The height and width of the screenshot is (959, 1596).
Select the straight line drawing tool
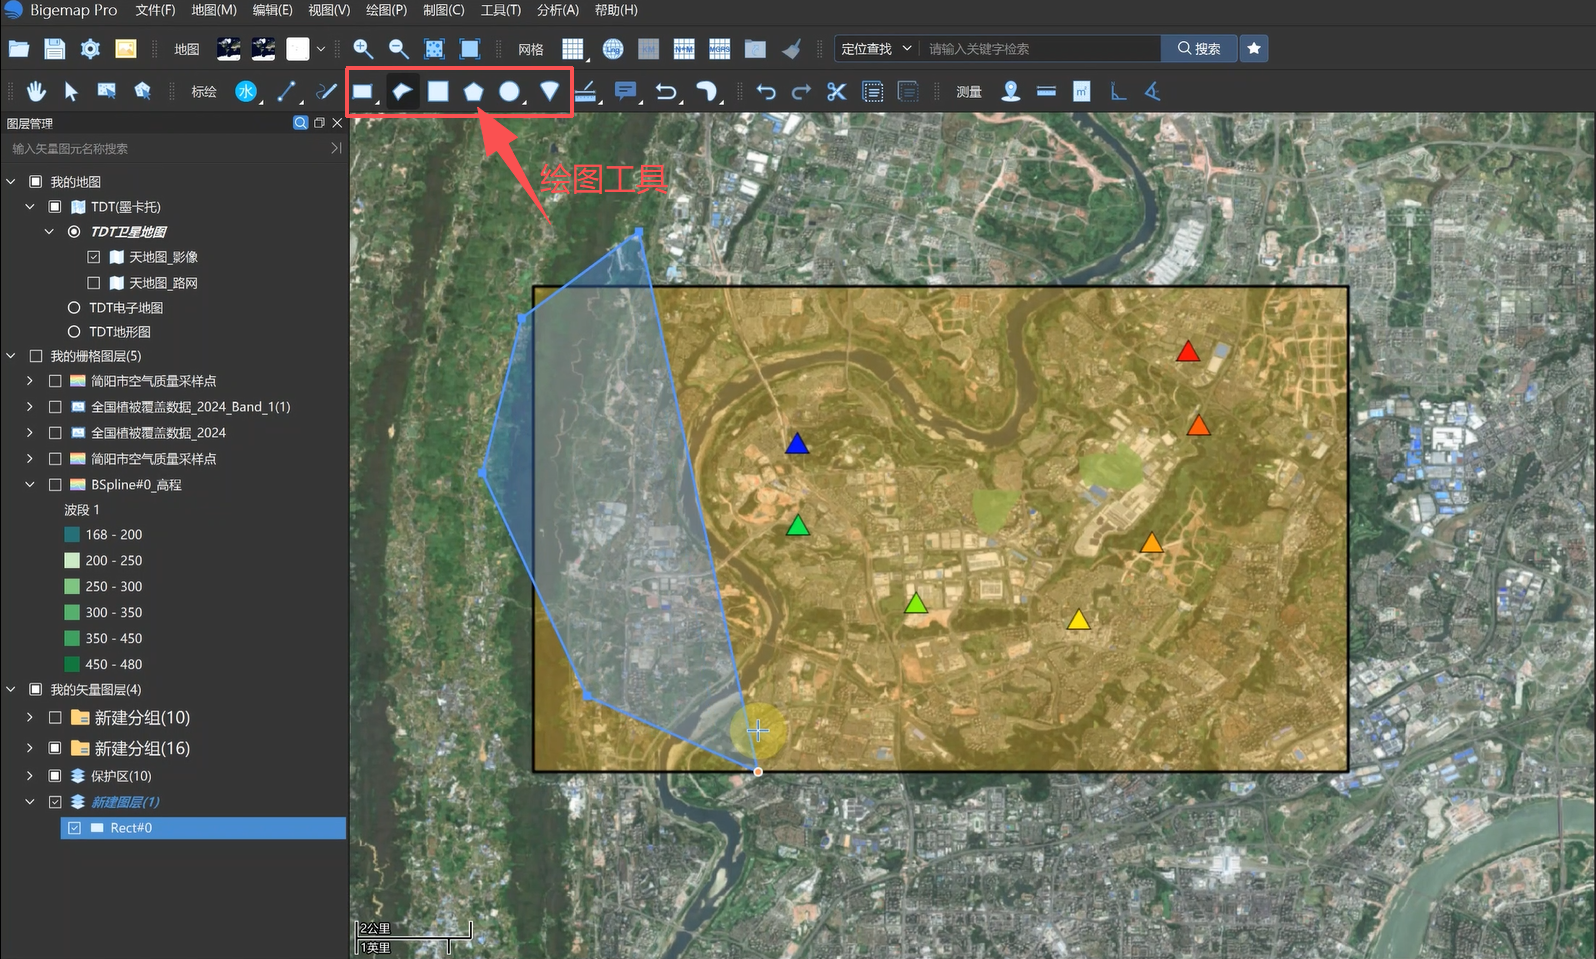tap(287, 91)
